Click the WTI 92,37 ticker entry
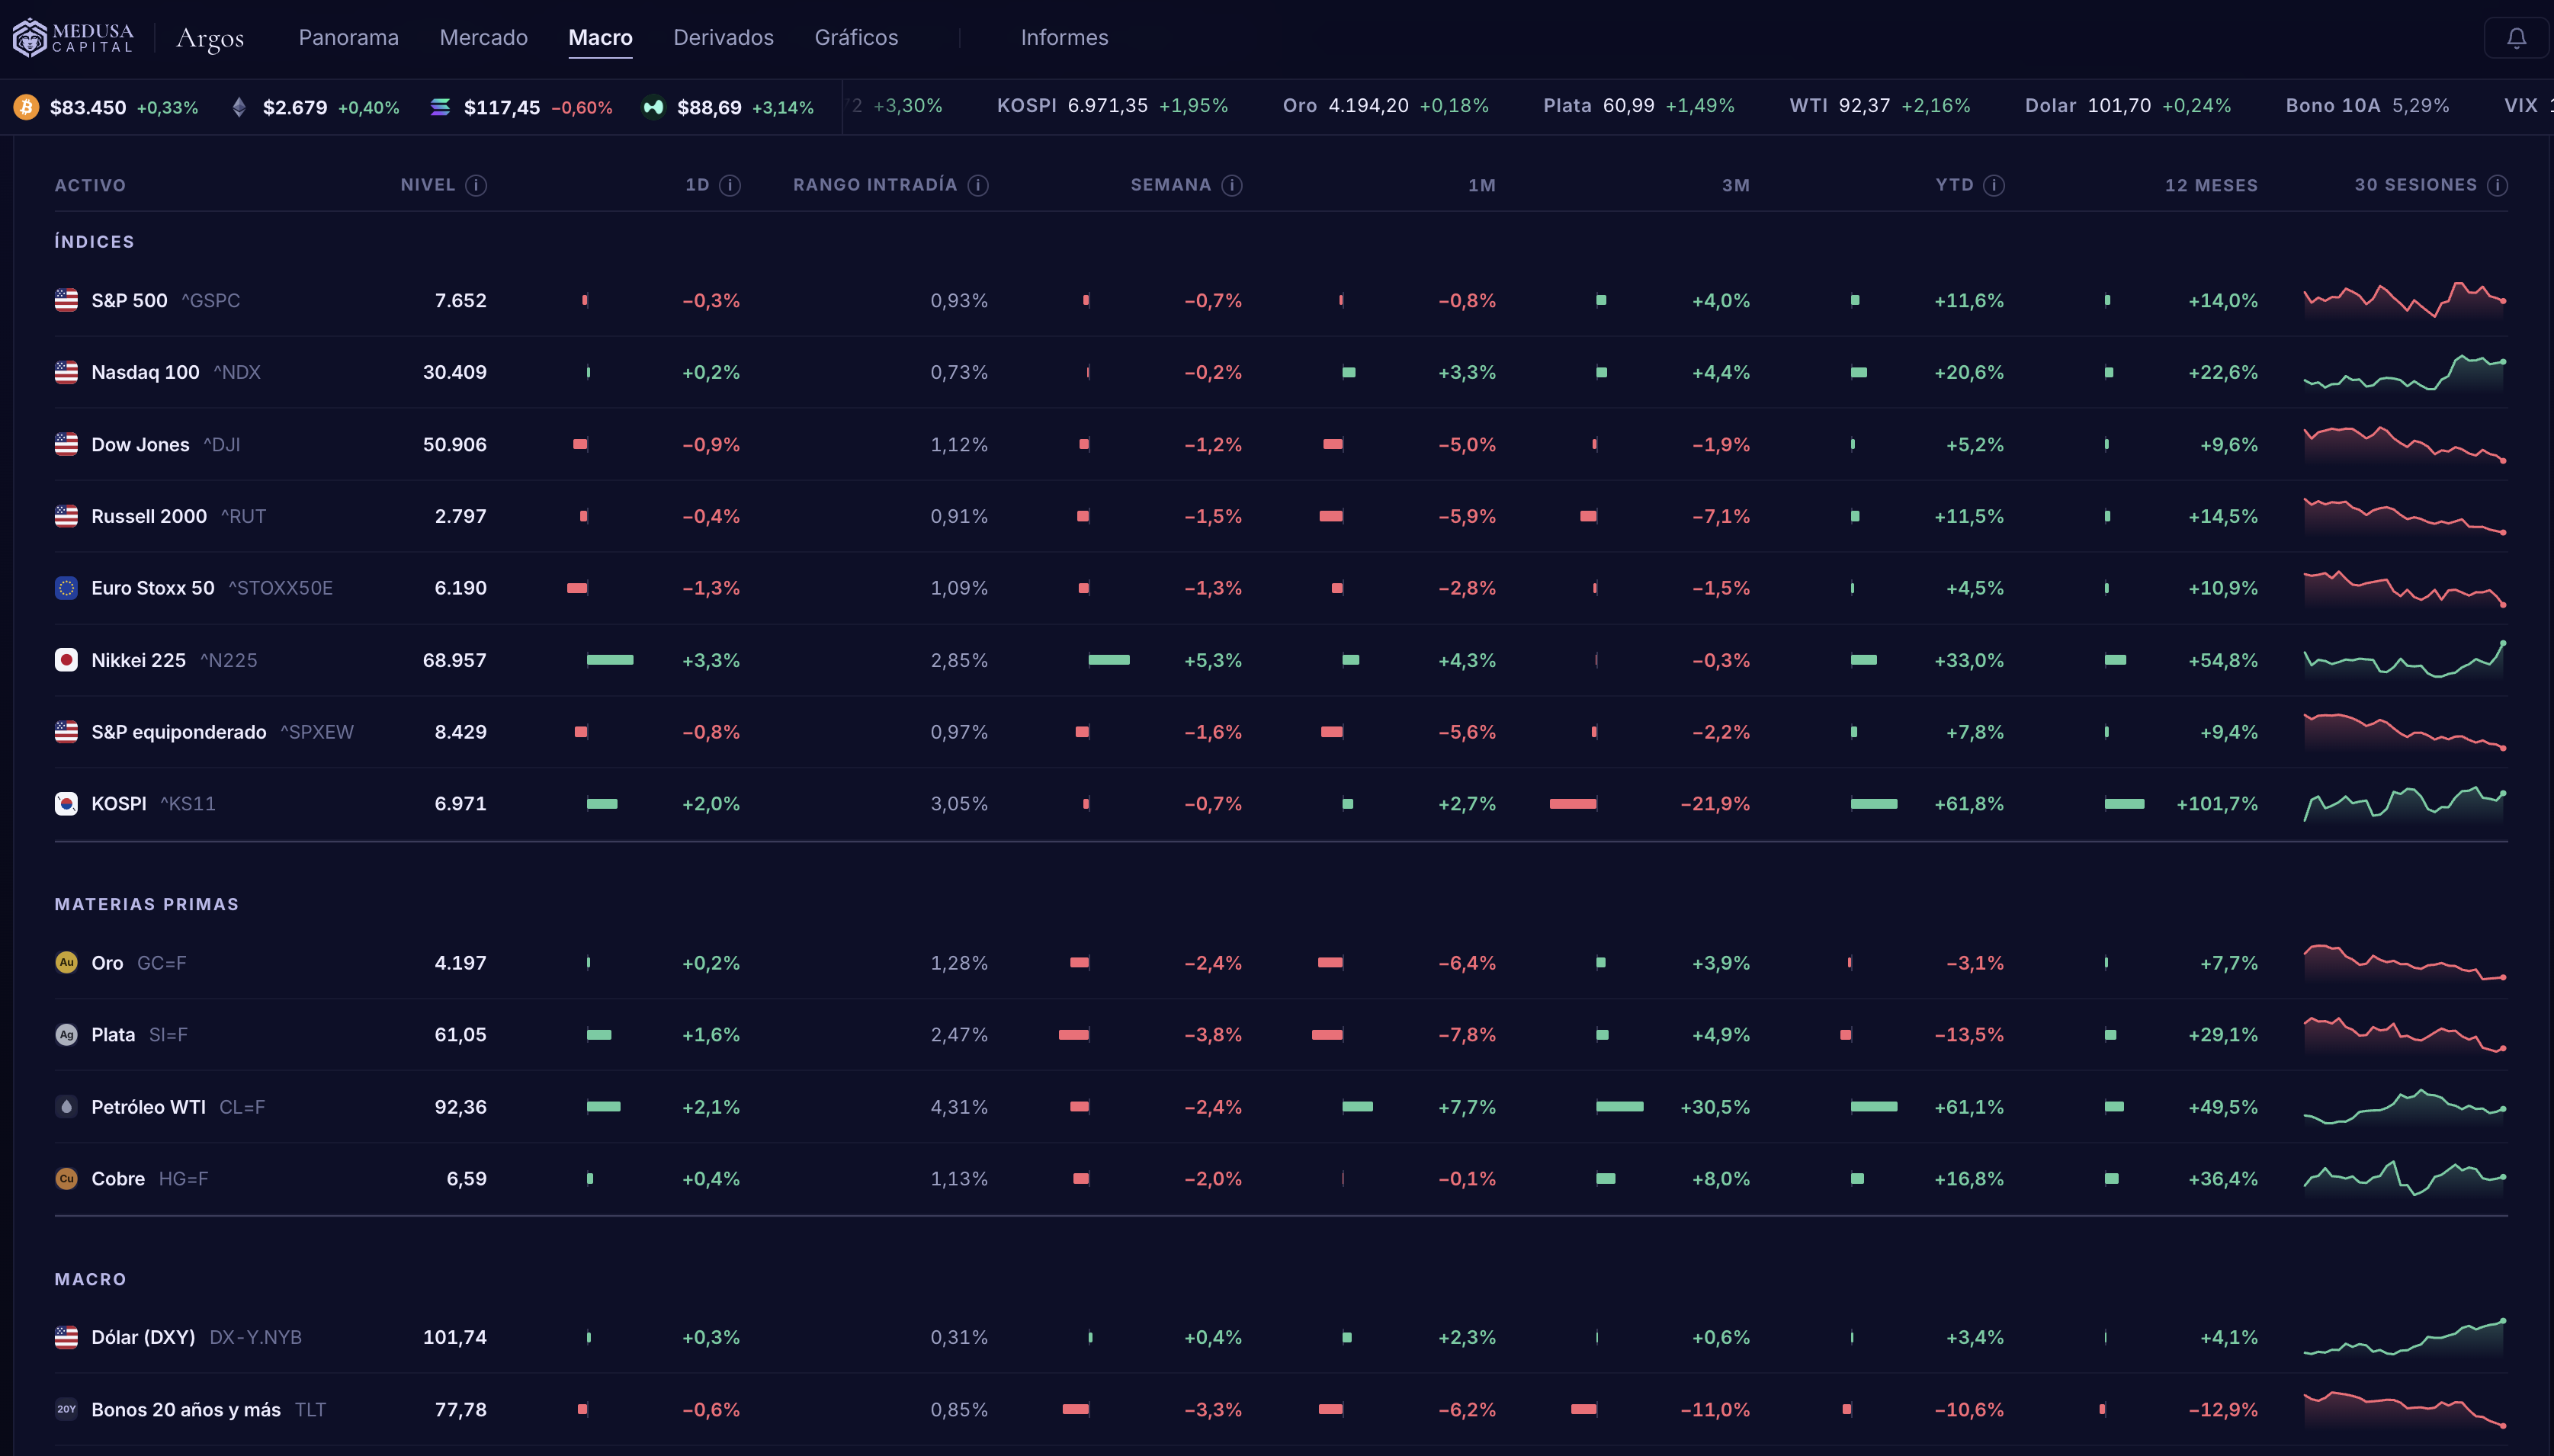The height and width of the screenshot is (1456, 2554). click(1880, 106)
